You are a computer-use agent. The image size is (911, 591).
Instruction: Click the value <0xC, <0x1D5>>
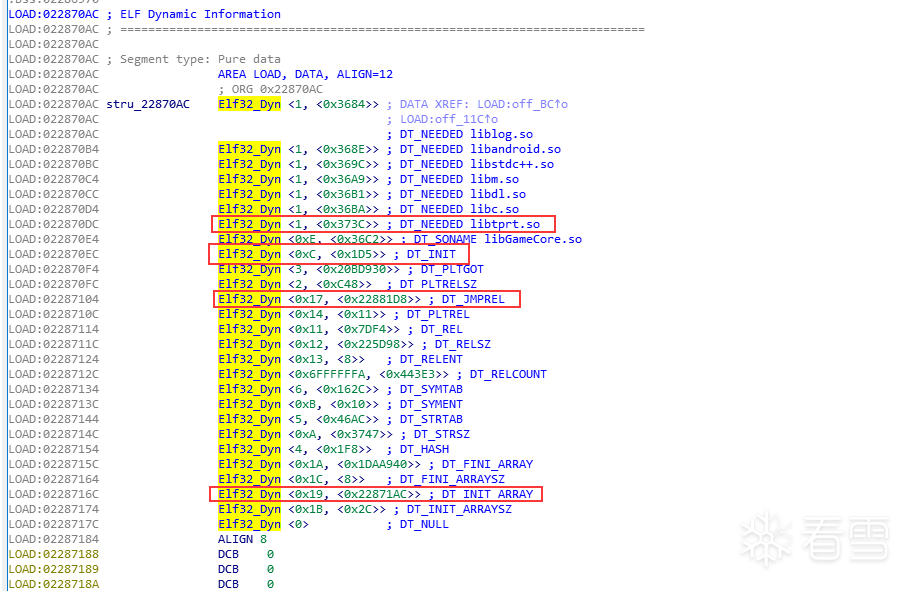click(x=337, y=255)
